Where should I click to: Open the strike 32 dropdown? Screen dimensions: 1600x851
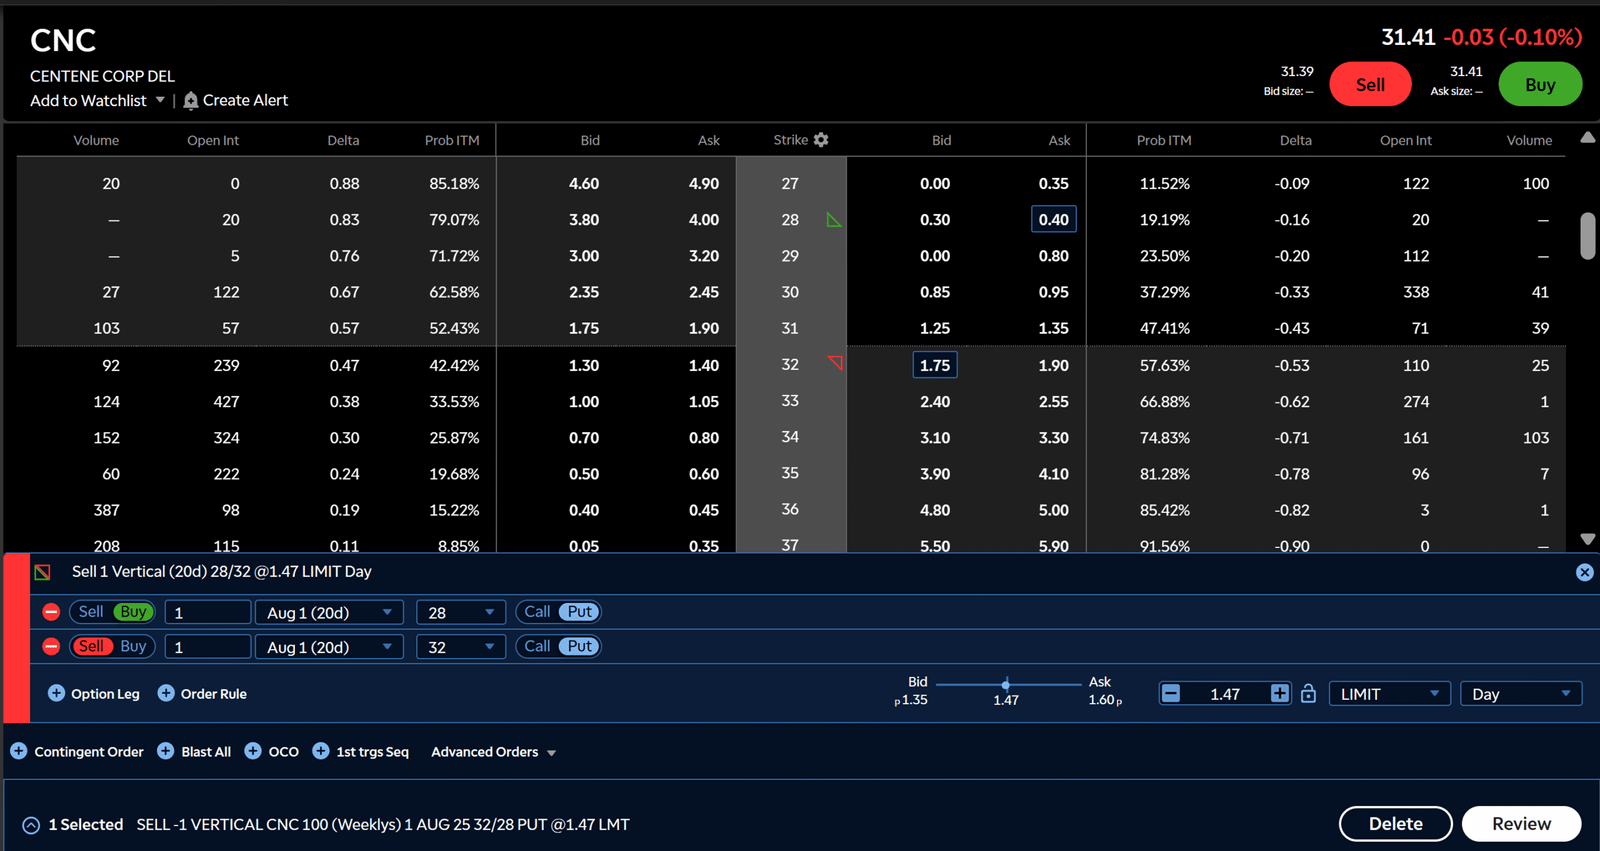[x=460, y=647]
